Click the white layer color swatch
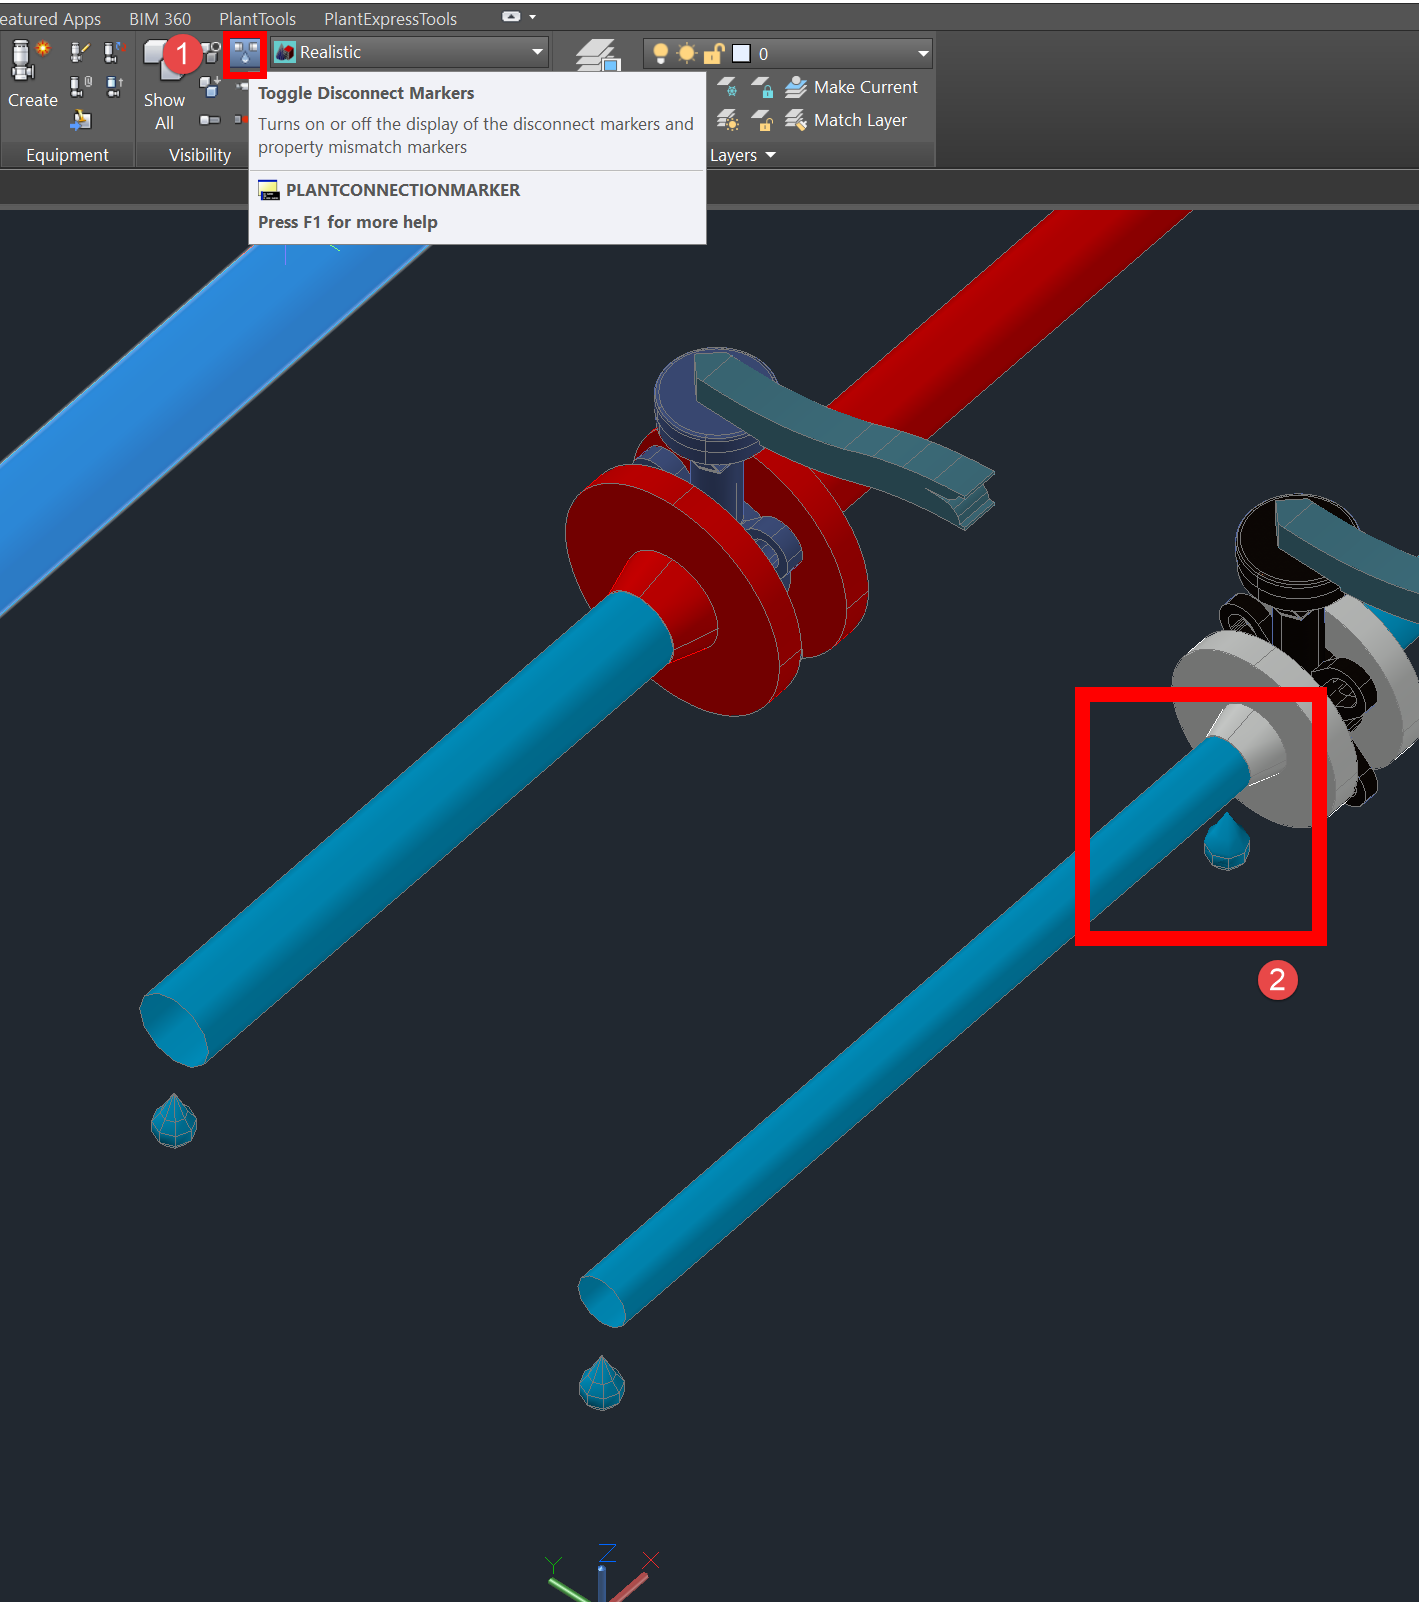 (x=742, y=53)
